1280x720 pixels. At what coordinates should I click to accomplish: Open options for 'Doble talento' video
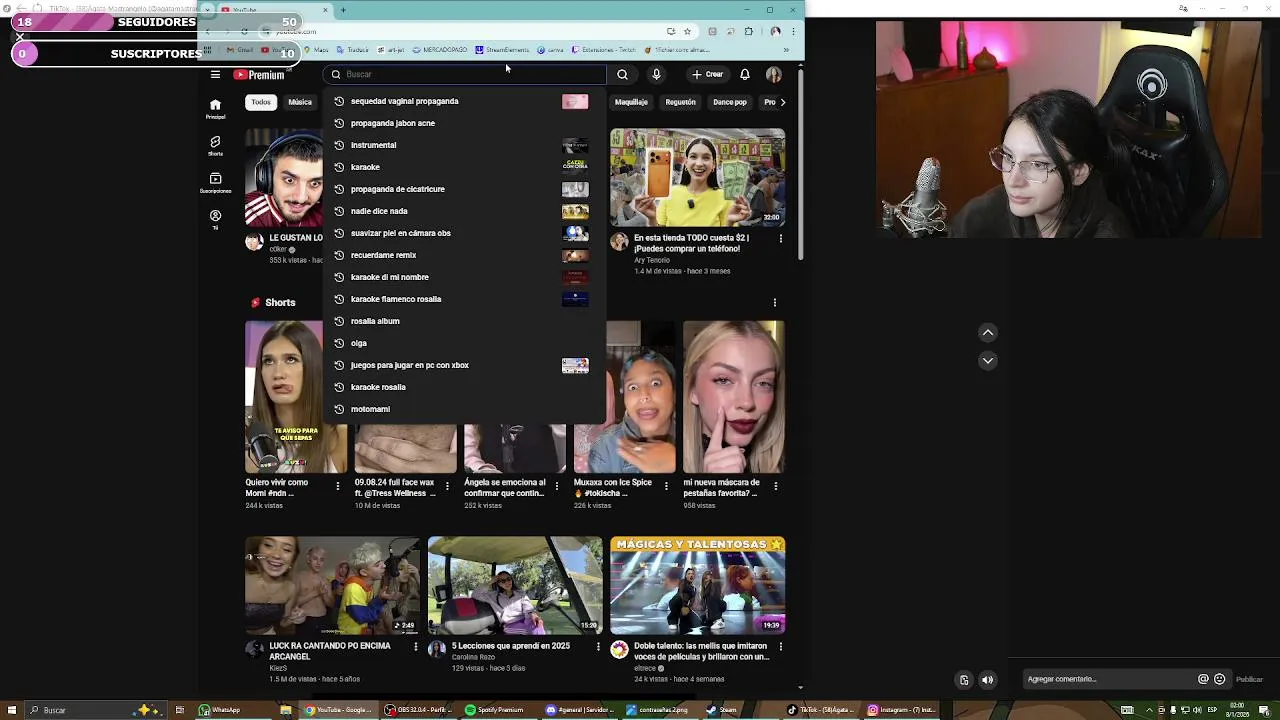click(x=781, y=647)
